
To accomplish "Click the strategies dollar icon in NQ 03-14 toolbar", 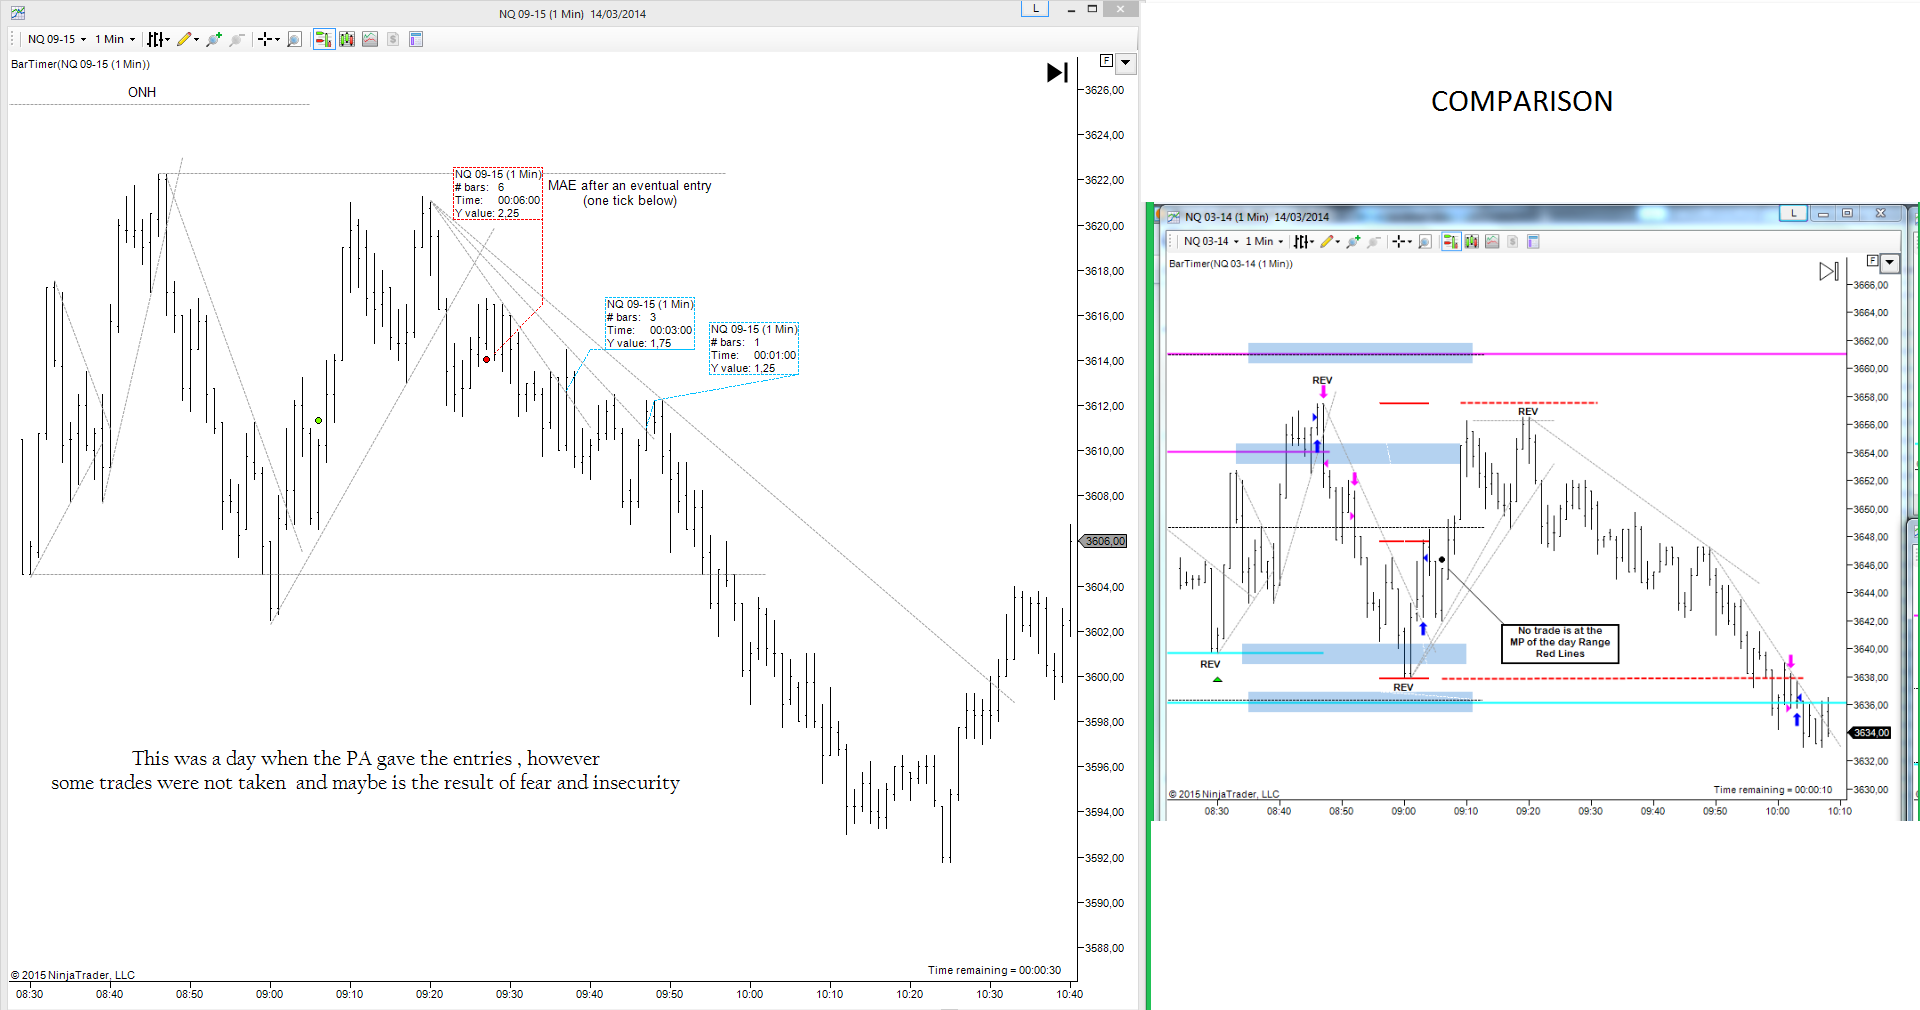I will (1512, 241).
